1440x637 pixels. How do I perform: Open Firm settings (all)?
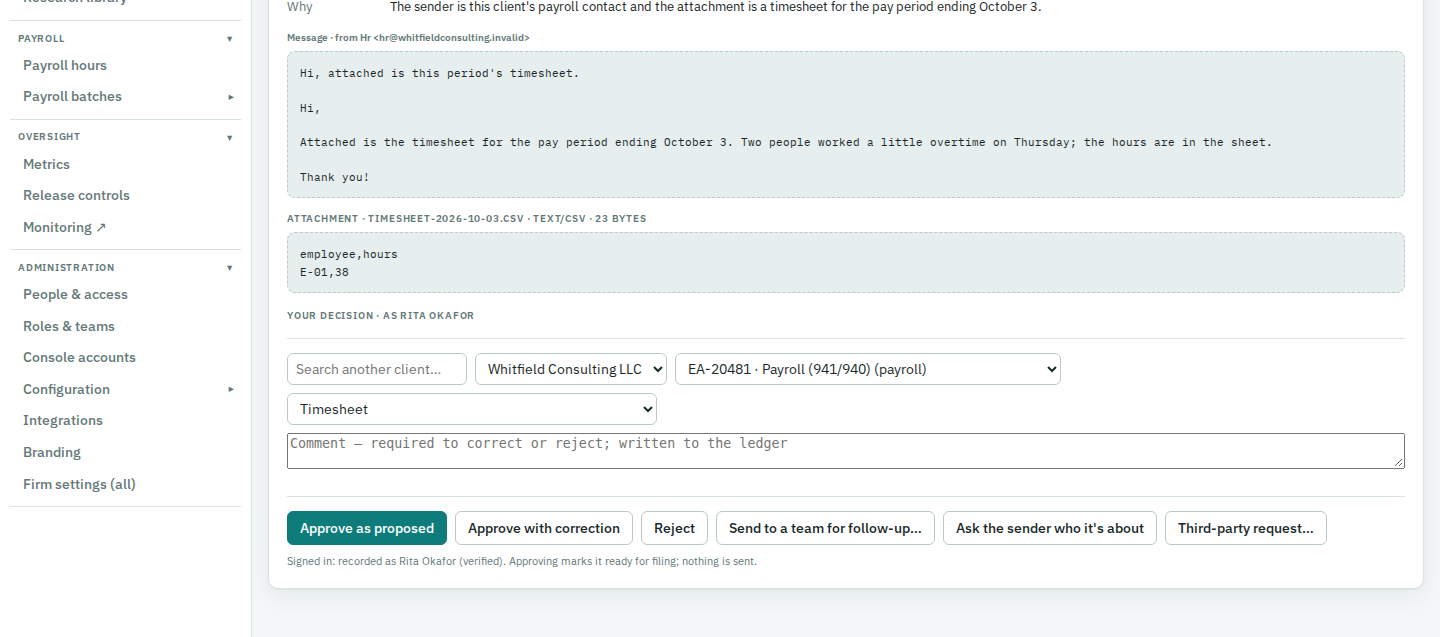[79, 484]
